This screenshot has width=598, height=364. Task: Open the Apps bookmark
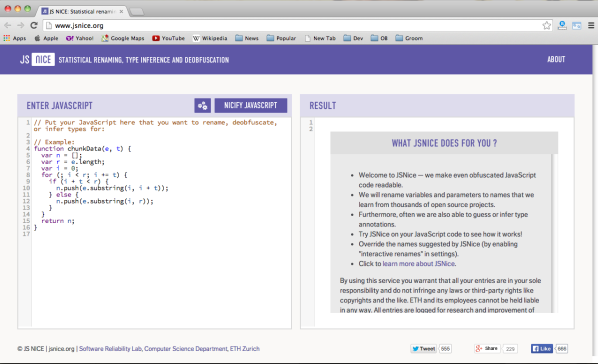pyautogui.click(x=15, y=38)
